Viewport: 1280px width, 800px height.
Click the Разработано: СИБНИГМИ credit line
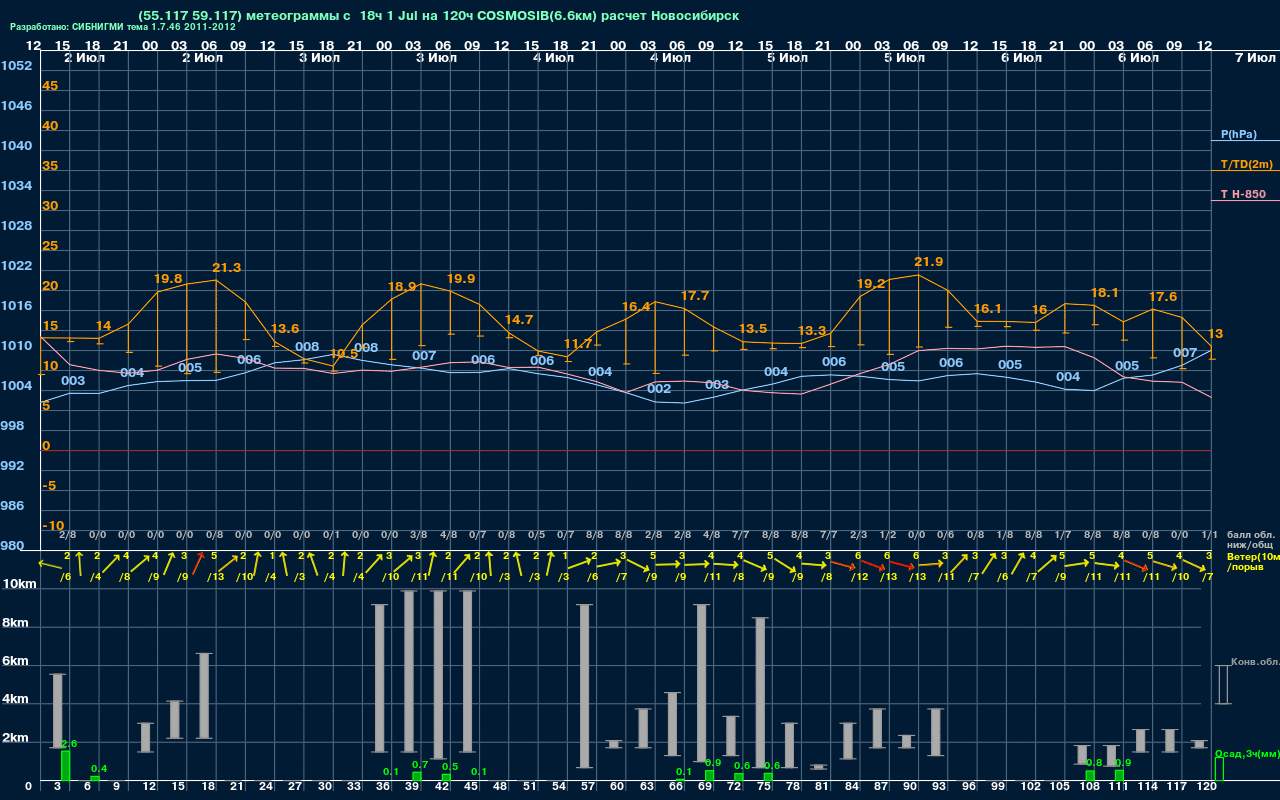(x=122, y=27)
